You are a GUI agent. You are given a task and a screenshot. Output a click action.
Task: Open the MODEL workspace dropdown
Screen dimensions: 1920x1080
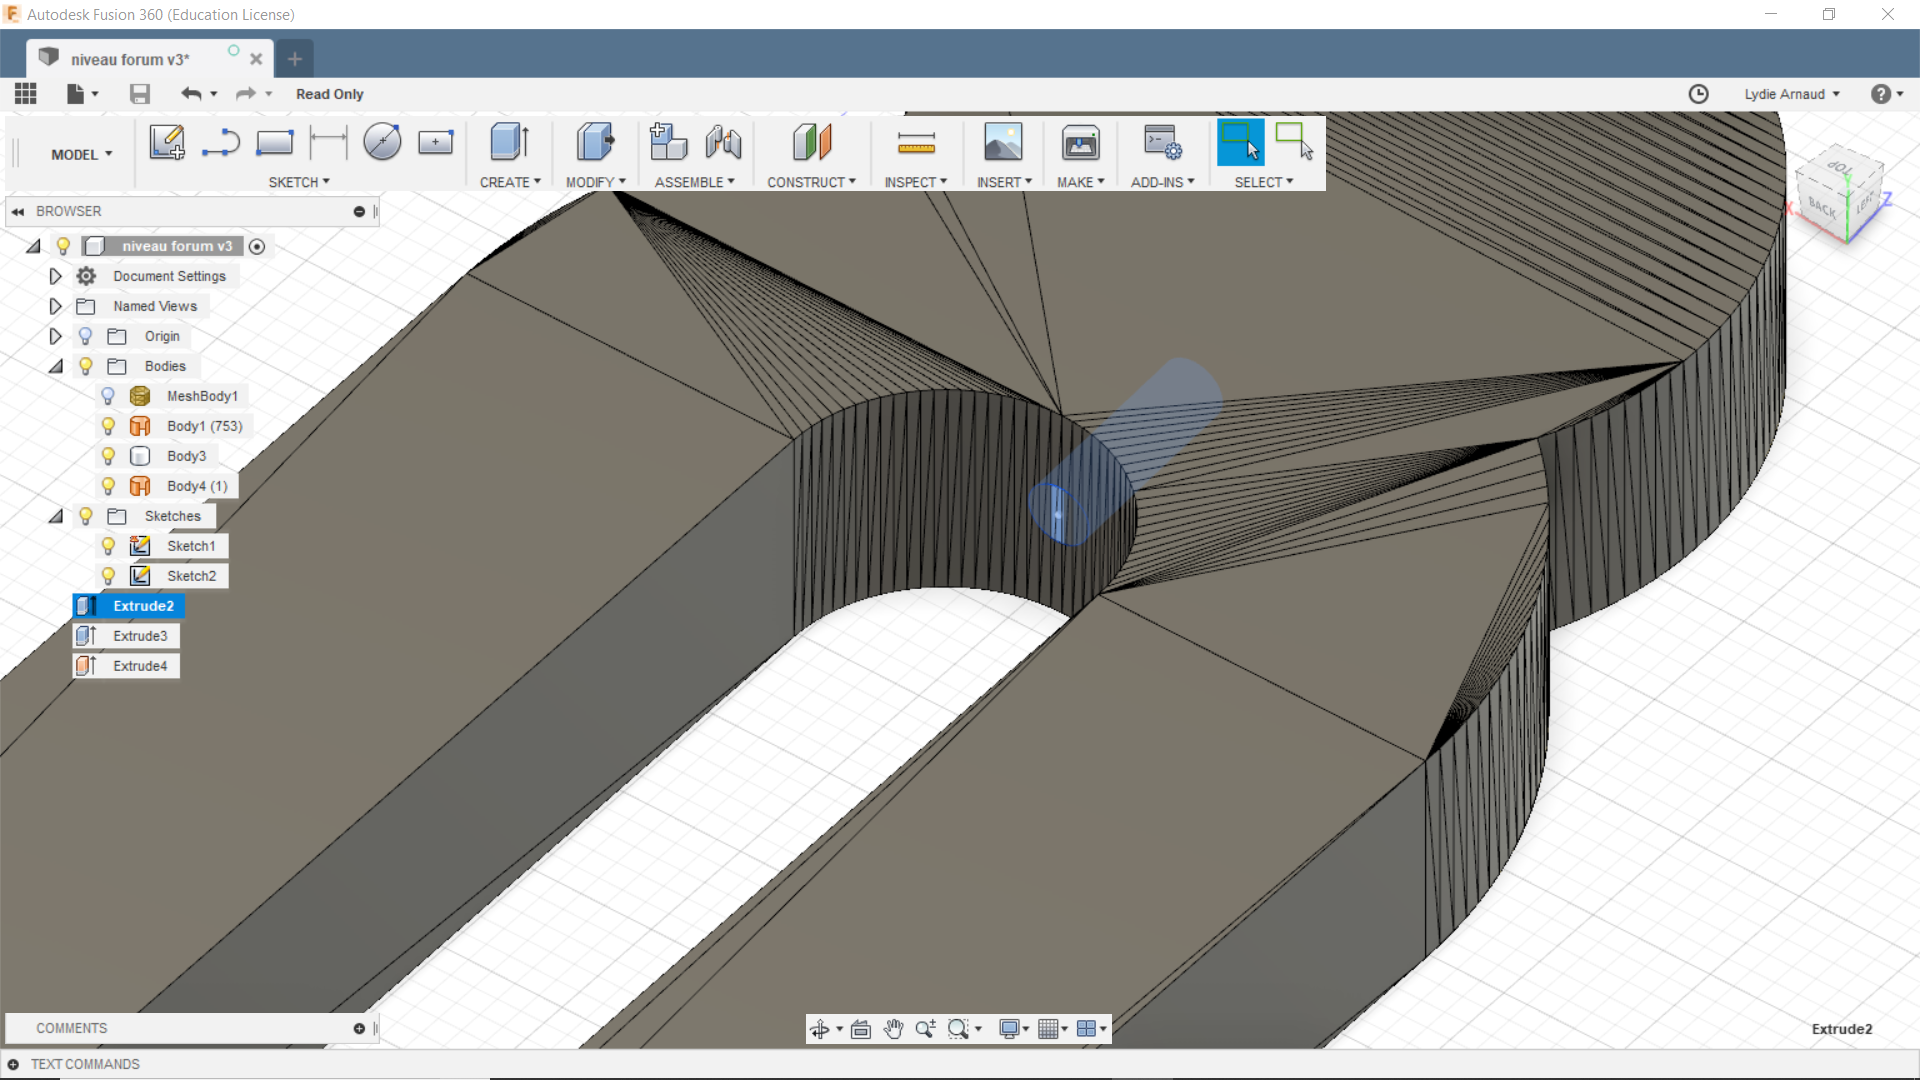tap(82, 155)
